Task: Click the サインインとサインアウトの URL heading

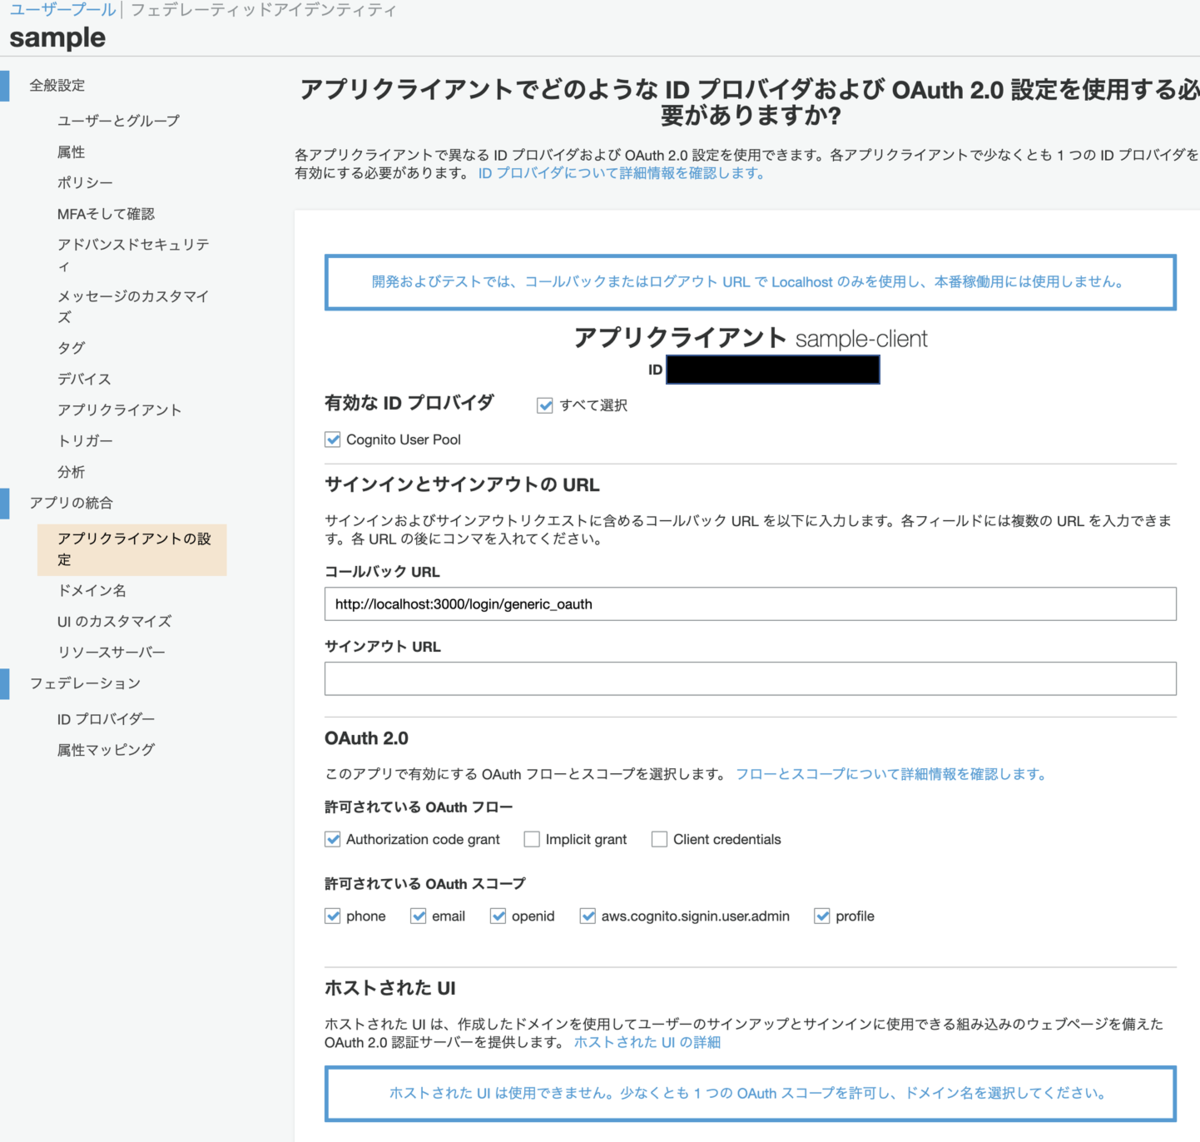Action: pyautogui.click(x=462, y=485)
